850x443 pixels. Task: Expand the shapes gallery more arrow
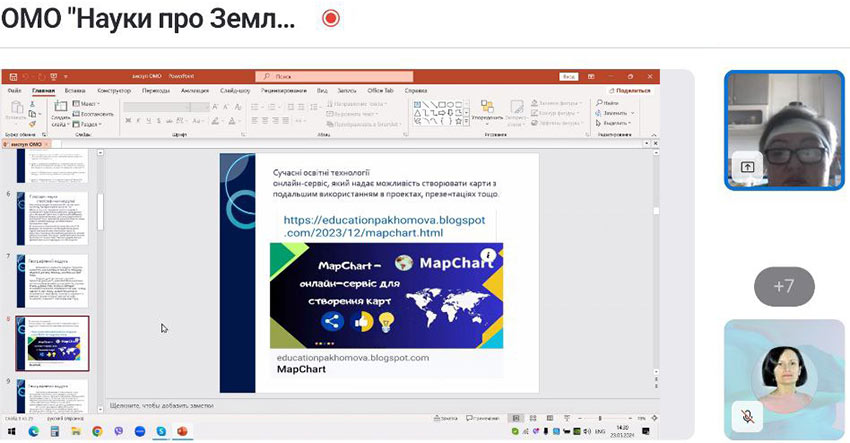pos(467,122)
